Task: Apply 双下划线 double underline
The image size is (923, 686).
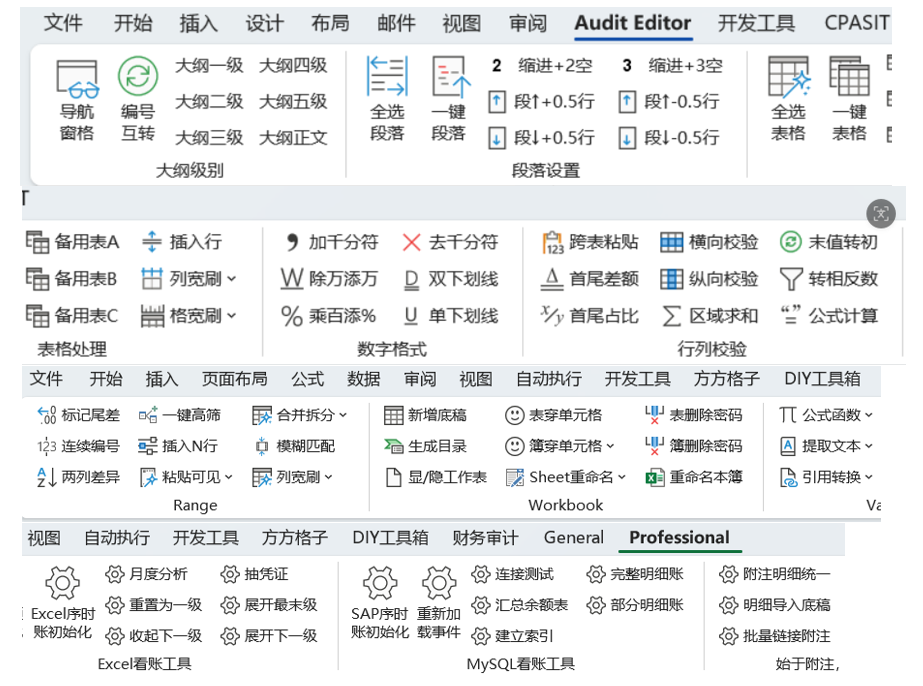Action: 451,279
